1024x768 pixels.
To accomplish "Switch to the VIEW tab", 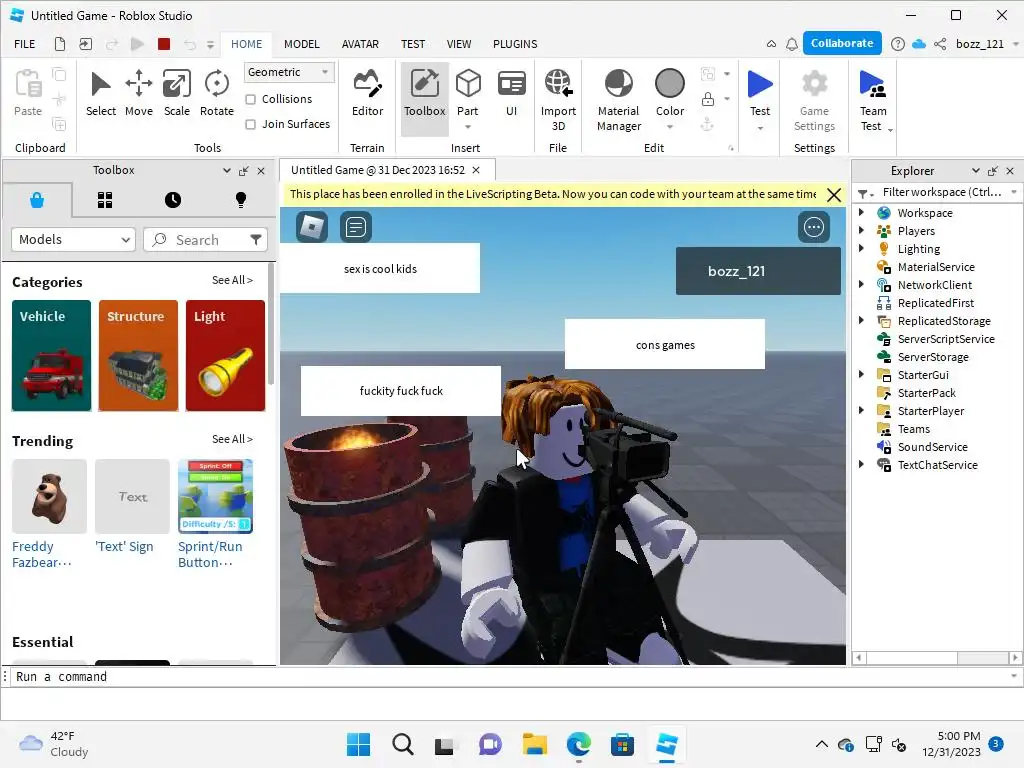I will tap(458, 44).
